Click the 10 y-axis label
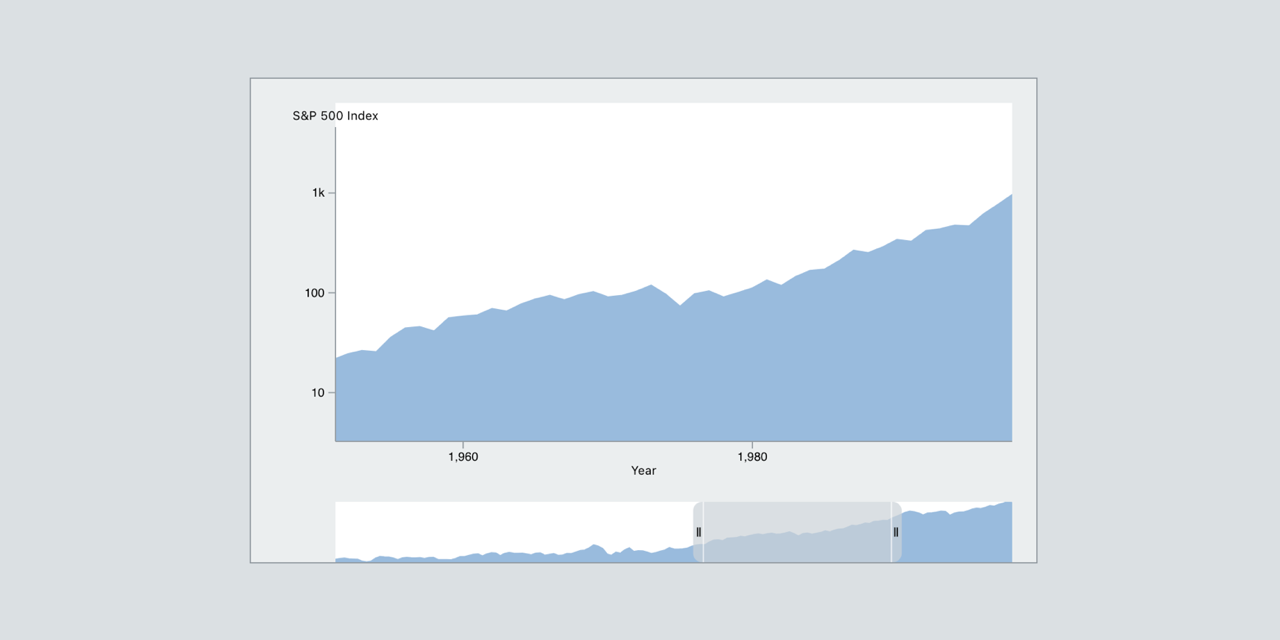The height and width of the screenshot is (640, 1280). pos(318,392)
